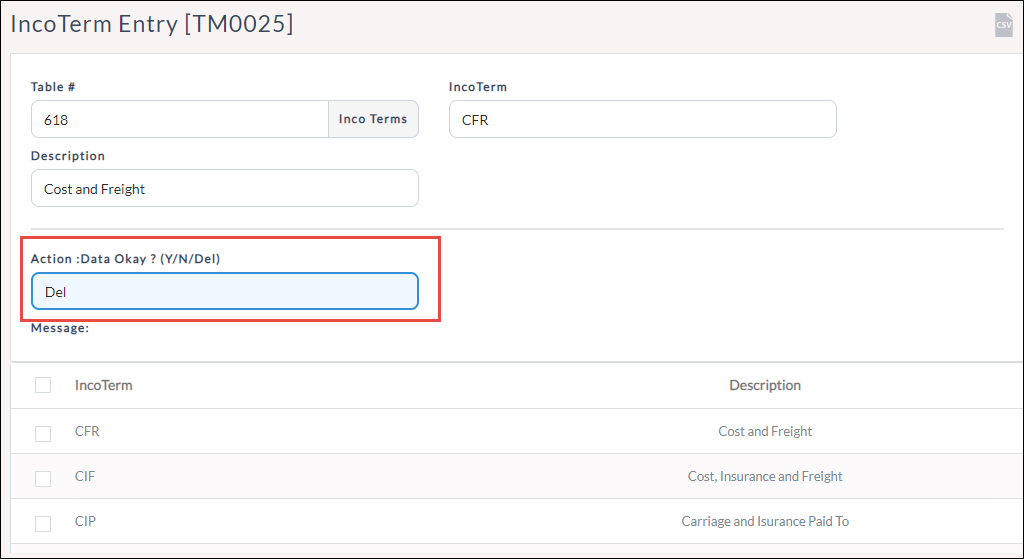Select the CFR entry in the table
This screenshot has height=559, width=1024.
pyautogui.click(x=87, y=432)
